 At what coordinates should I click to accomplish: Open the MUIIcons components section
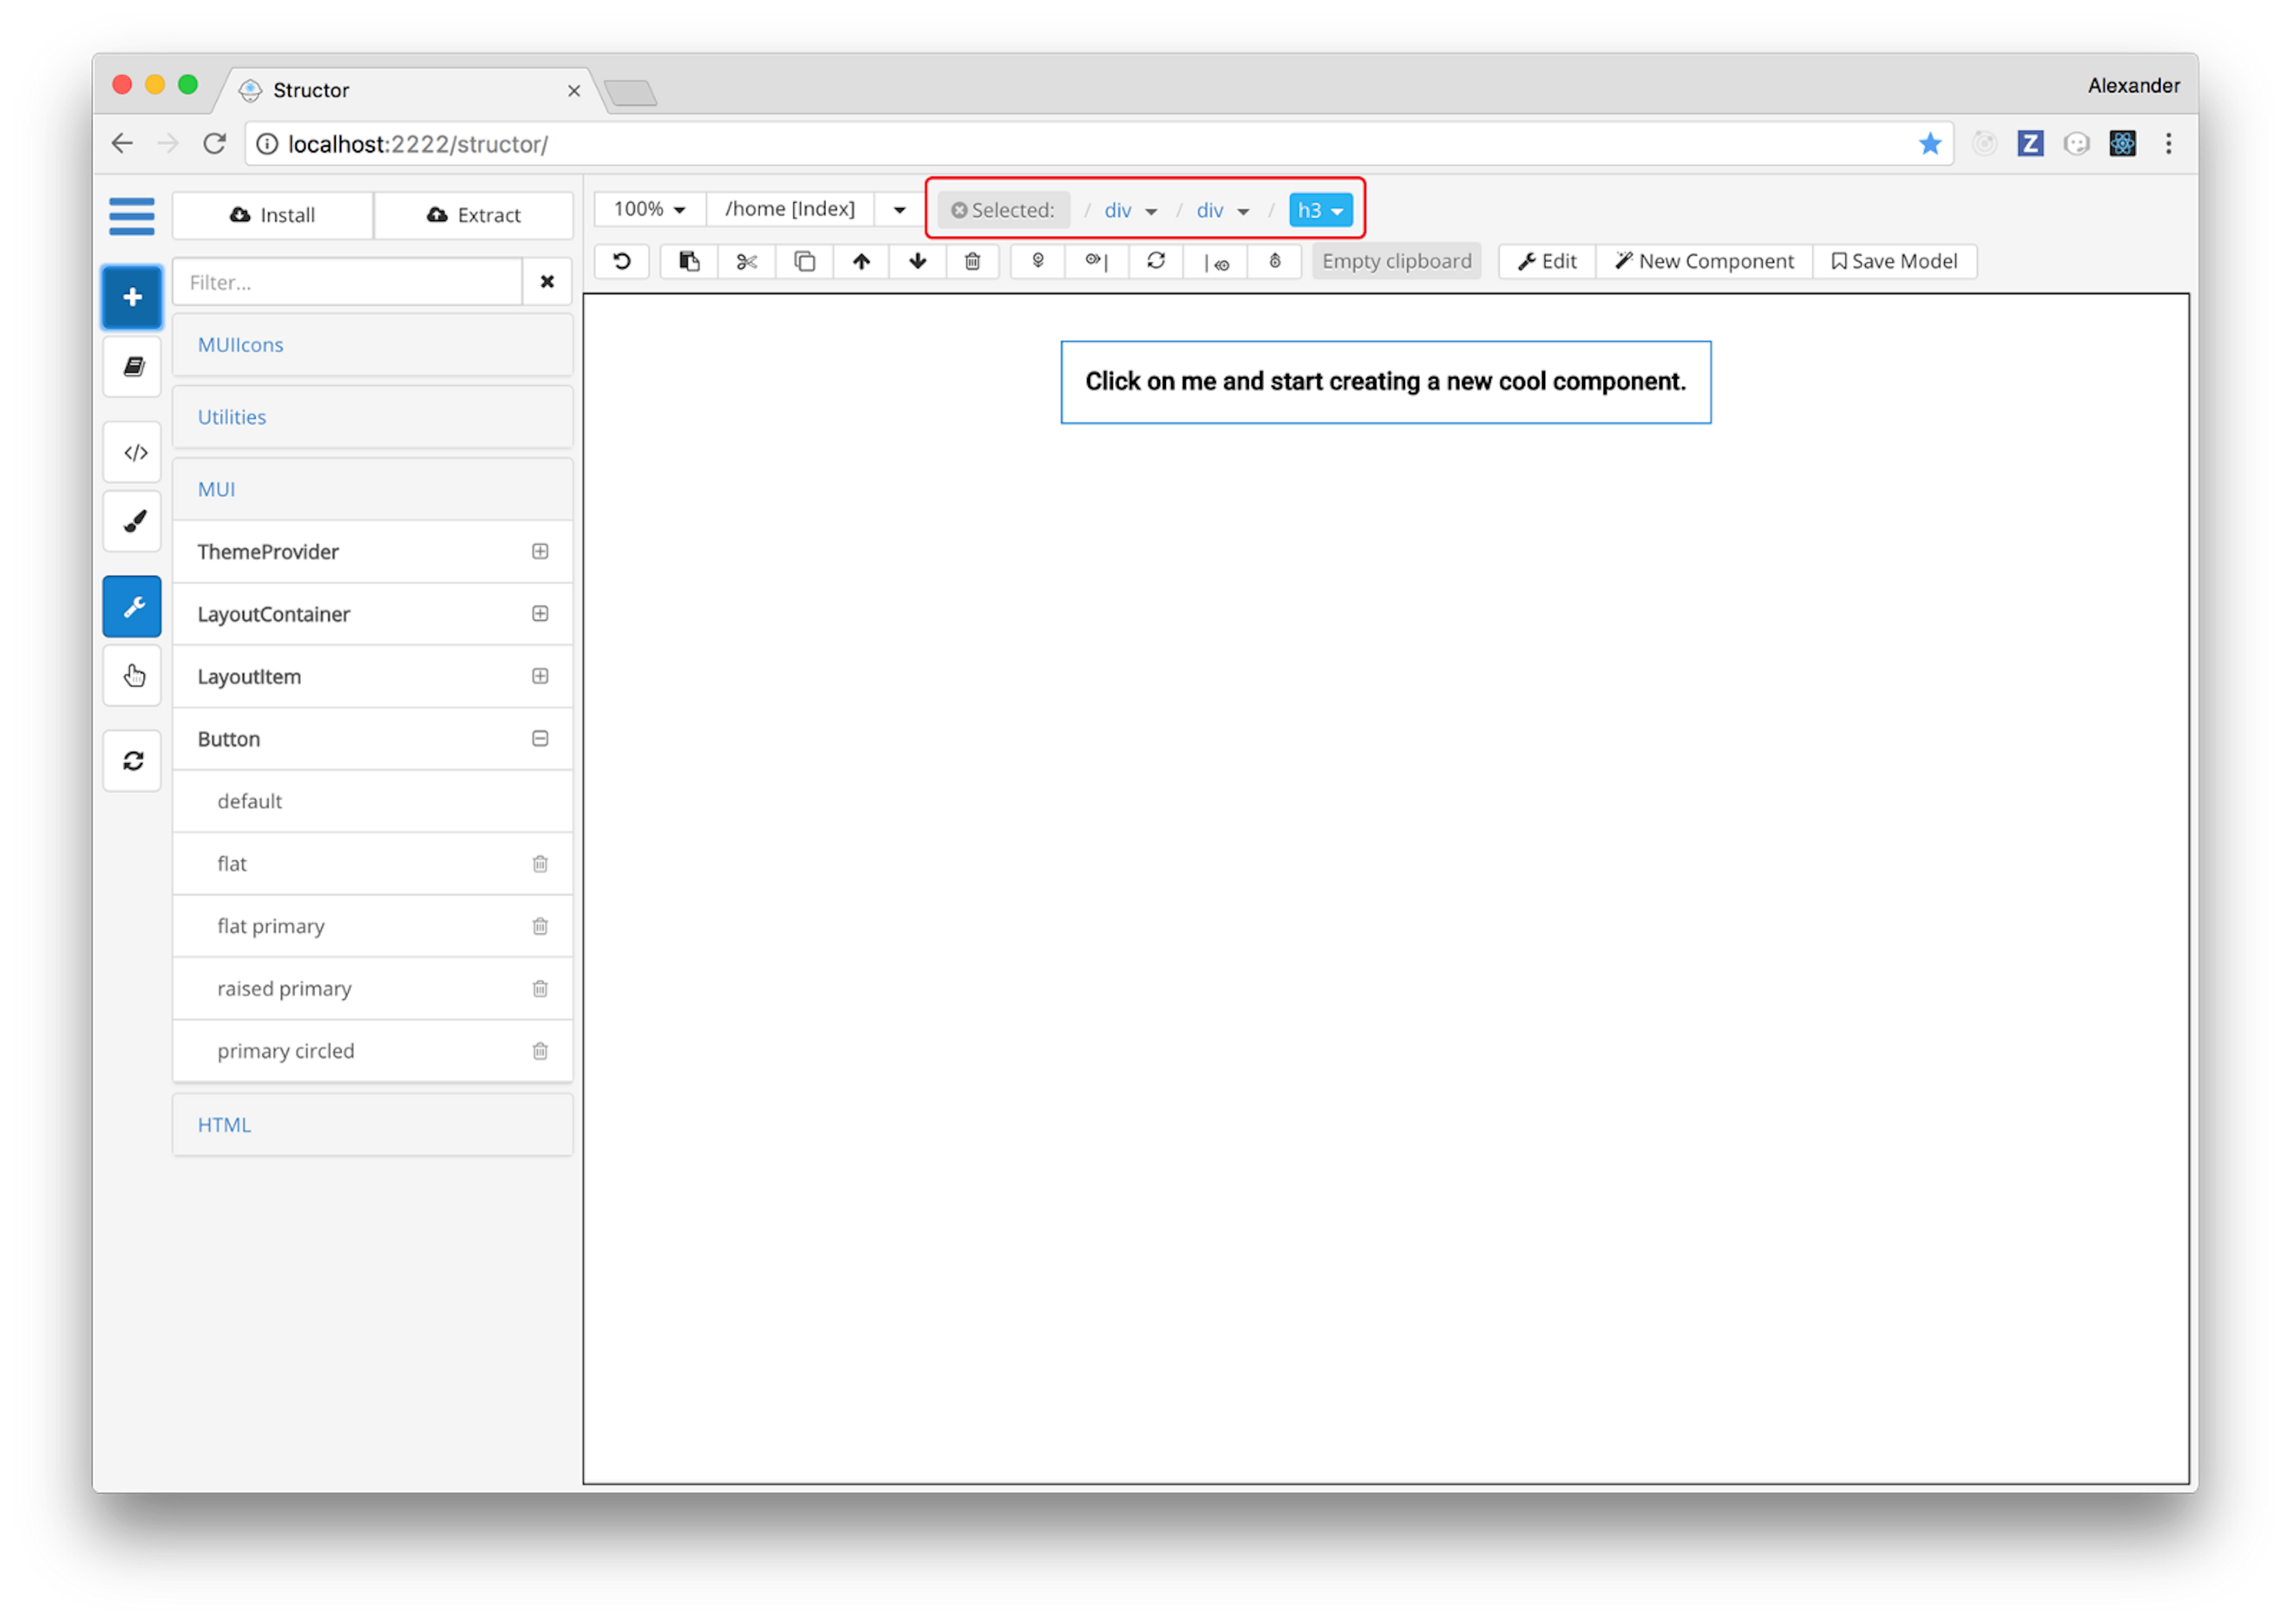tap(240, 345)
